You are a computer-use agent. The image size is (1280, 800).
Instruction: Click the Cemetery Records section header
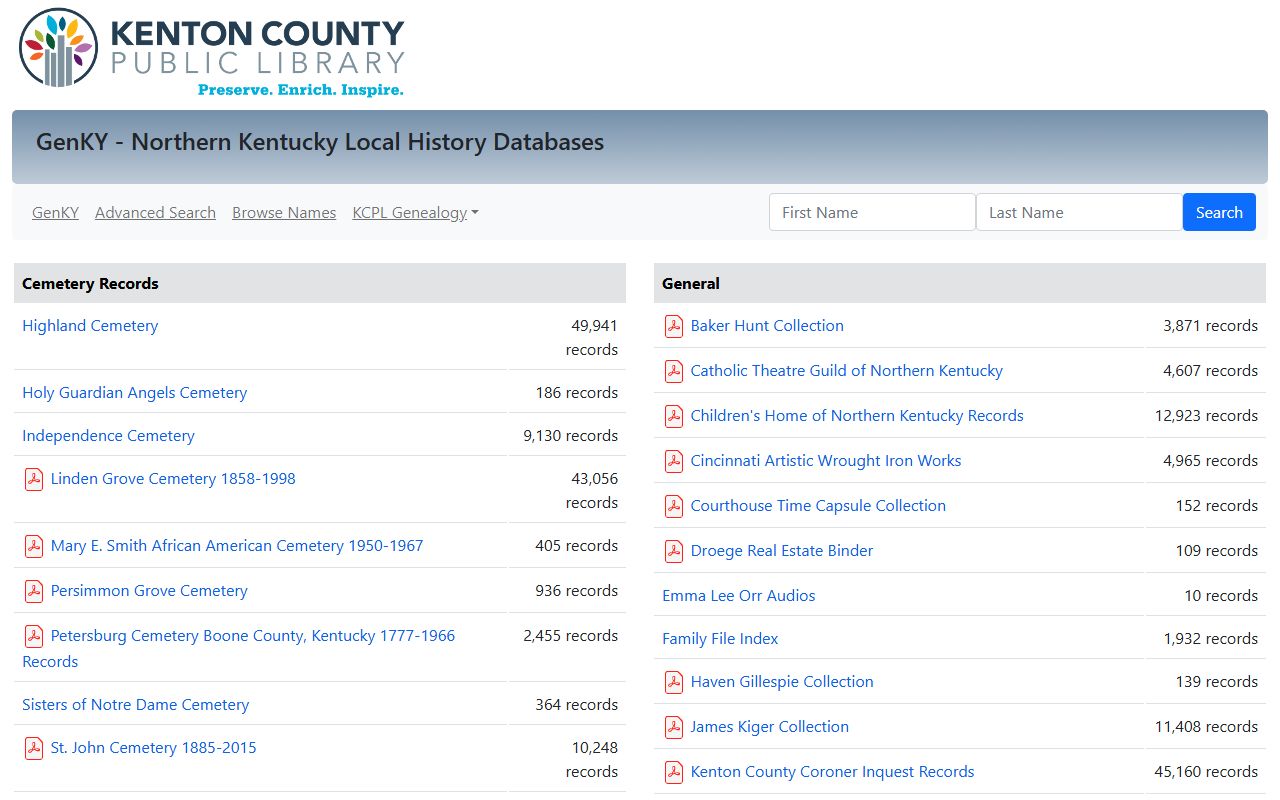(x=320, y=283)
